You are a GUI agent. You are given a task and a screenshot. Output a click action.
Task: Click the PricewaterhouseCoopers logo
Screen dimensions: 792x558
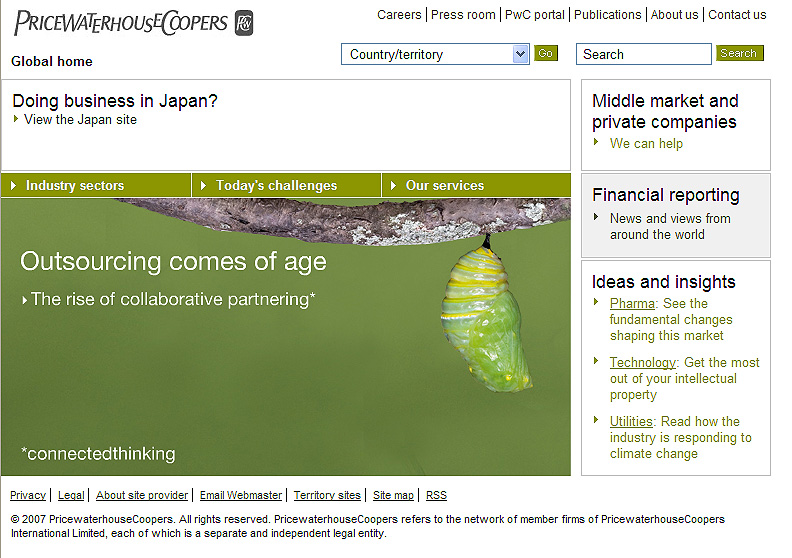pyautogui.click(x=134, y=23)
